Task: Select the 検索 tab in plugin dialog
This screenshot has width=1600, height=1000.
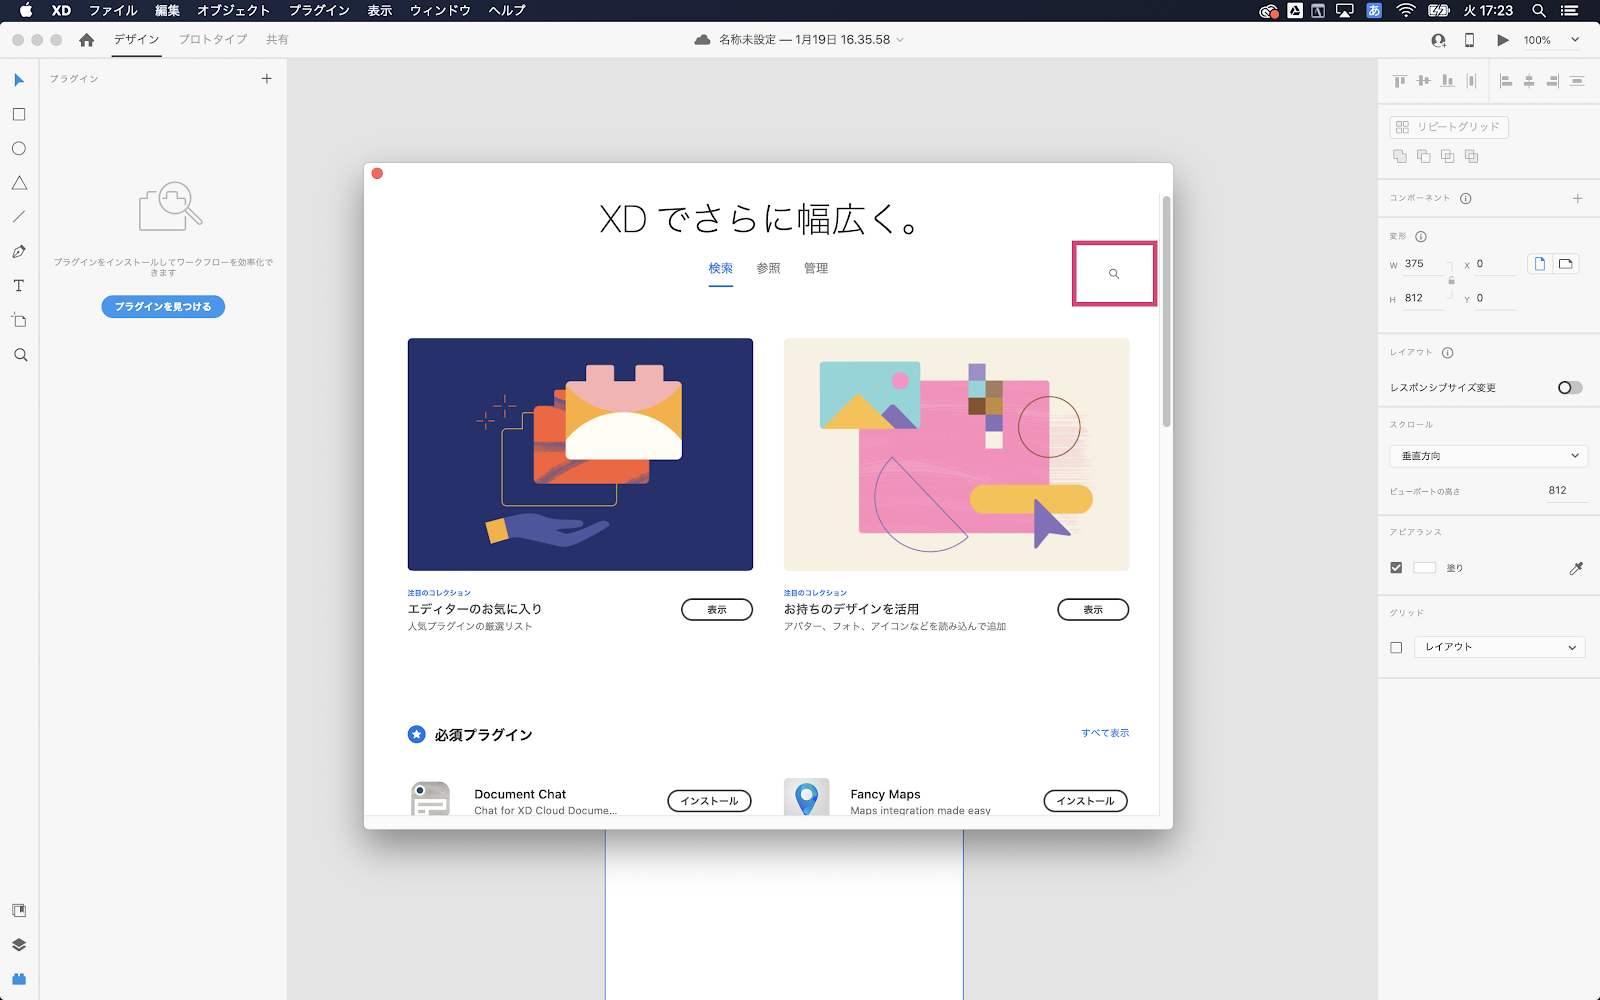Action: pyautogui.click(x=721, y=268)
